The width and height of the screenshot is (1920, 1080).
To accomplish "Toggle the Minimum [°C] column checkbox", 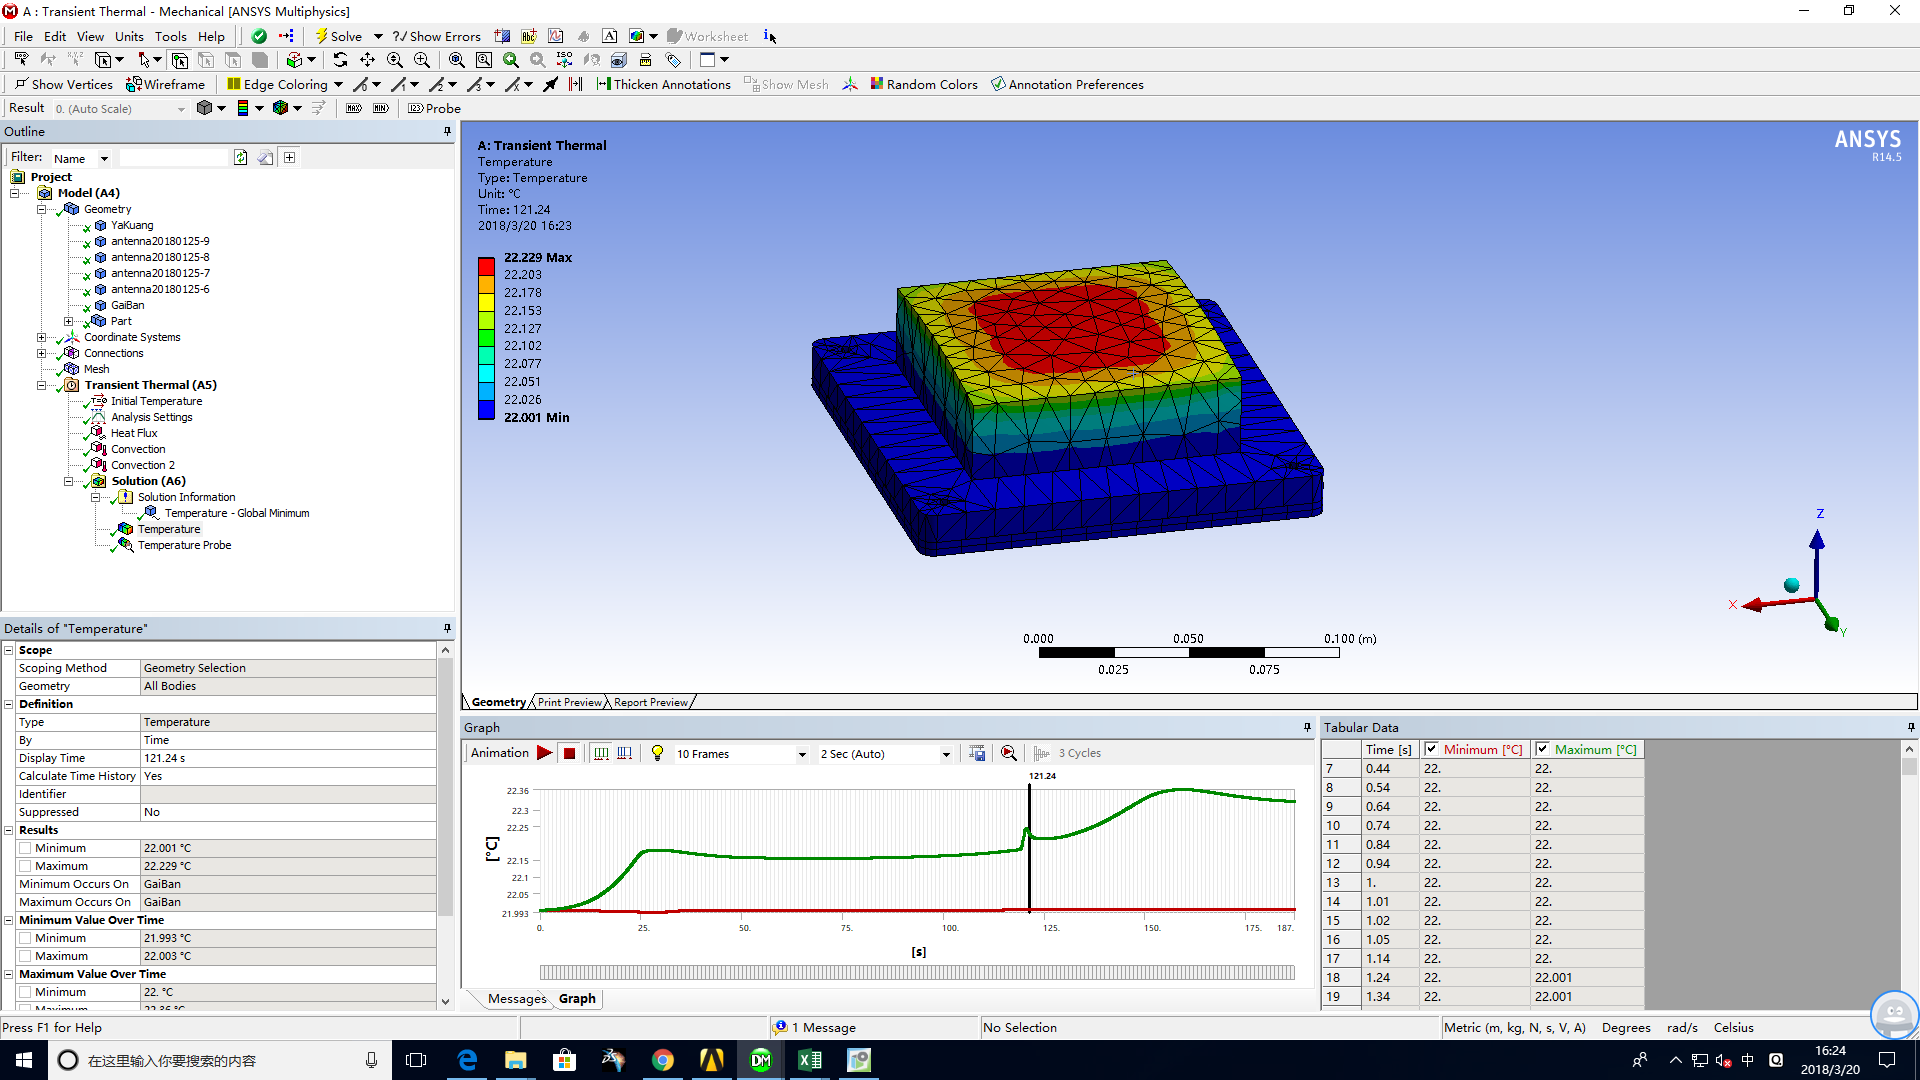I will pyautogui.click(x=1431, y=749).
